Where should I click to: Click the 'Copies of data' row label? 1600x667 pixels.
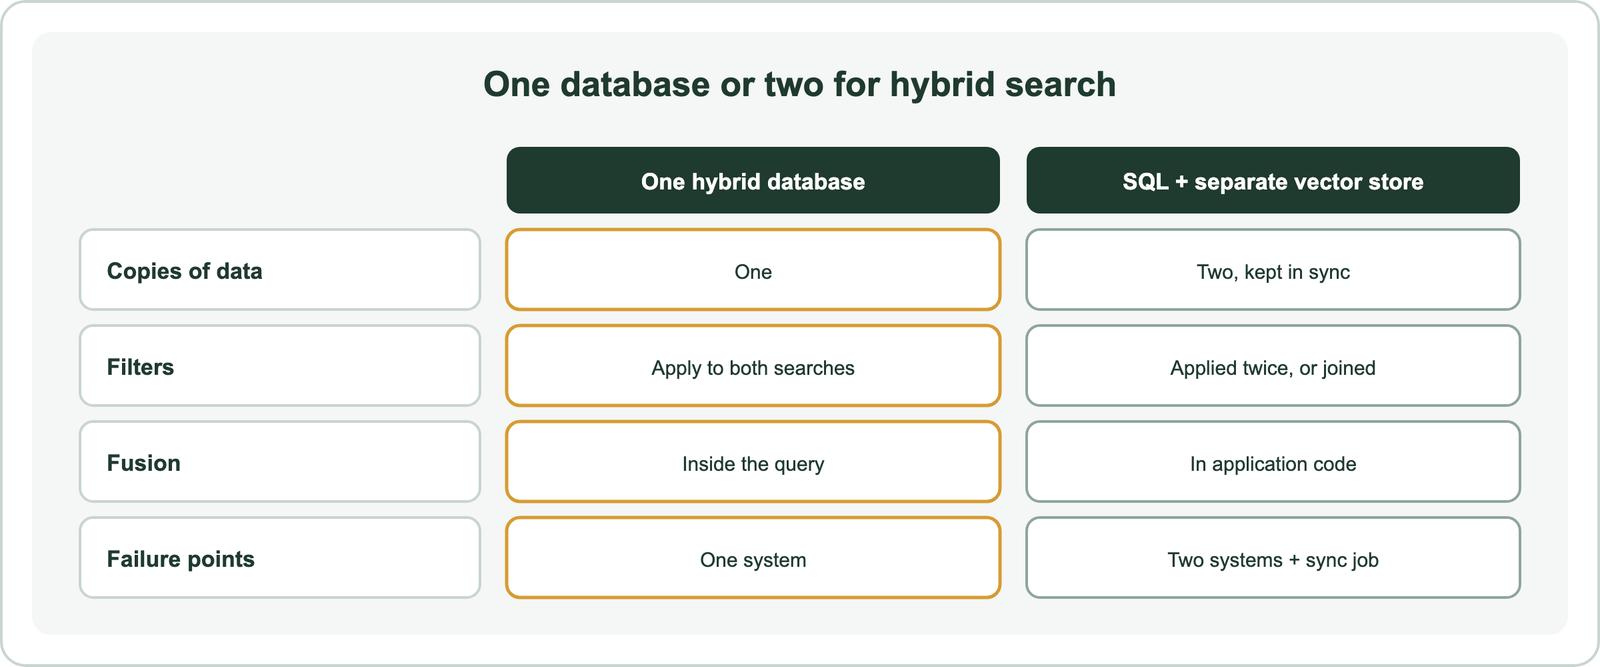pyautogui.click(x=280, y=270)
